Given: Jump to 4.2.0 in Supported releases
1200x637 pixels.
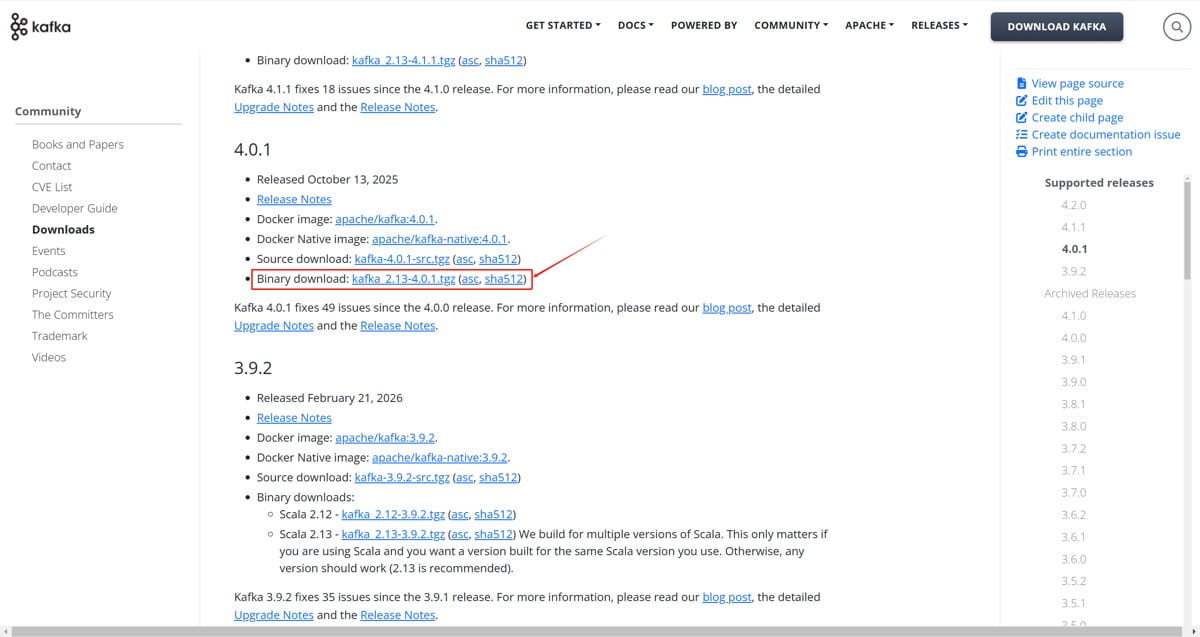Looking at the screenshot, I should coord(1074,205).
